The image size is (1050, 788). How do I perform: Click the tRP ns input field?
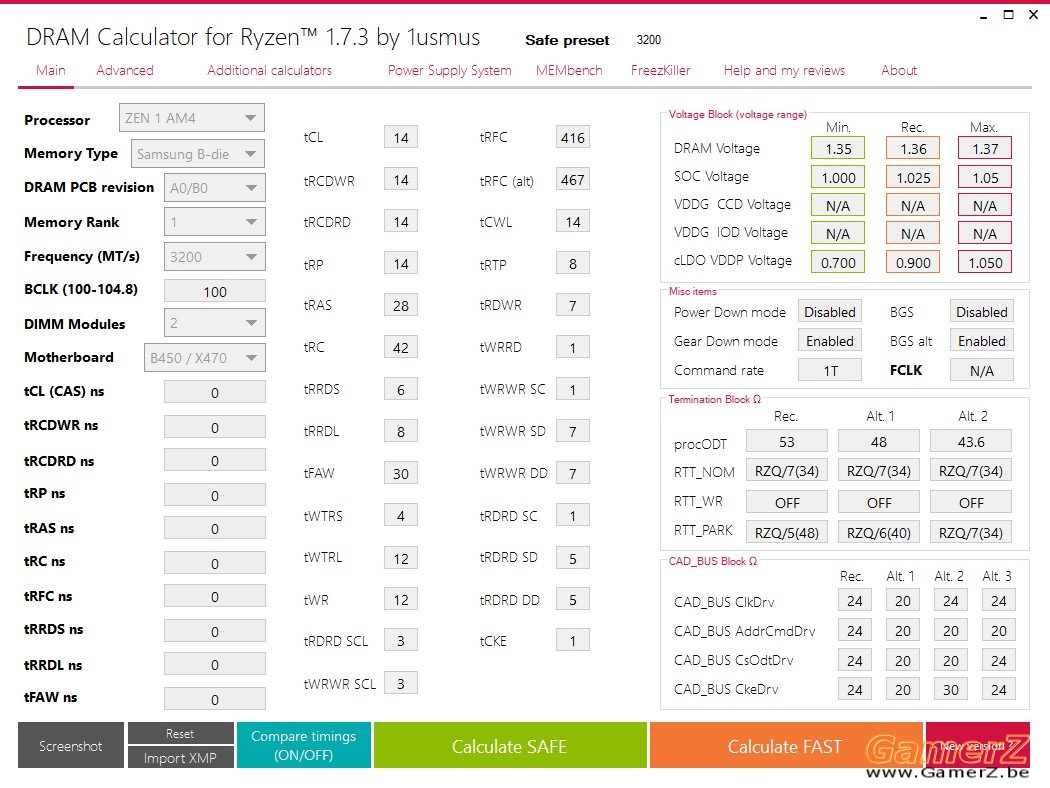(x=214, y=495)
